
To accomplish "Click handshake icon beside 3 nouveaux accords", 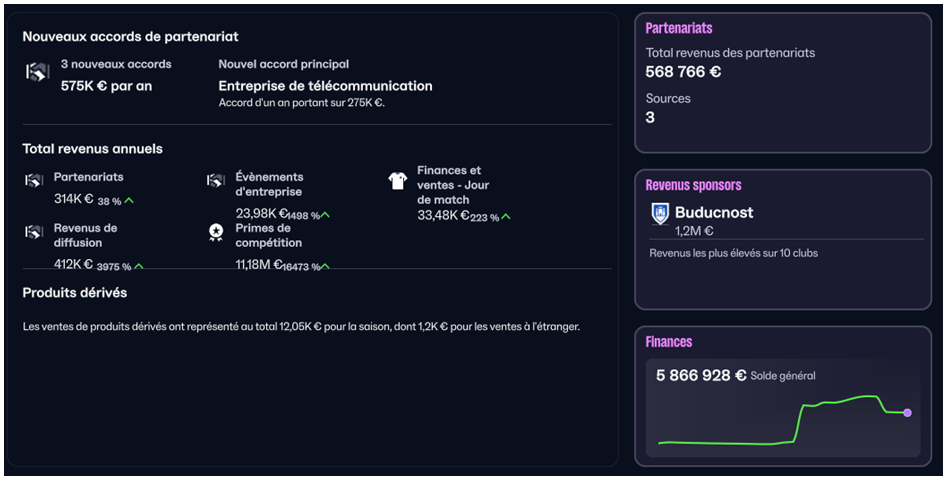I will coord(37,73).
